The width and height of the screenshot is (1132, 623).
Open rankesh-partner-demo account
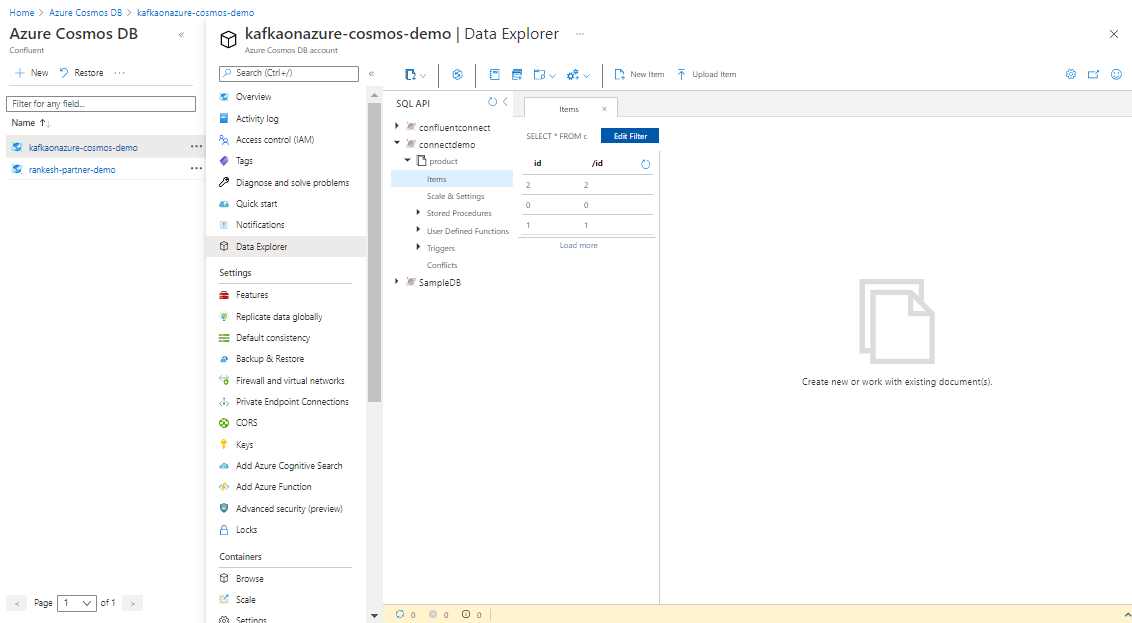tap(72, 170)
